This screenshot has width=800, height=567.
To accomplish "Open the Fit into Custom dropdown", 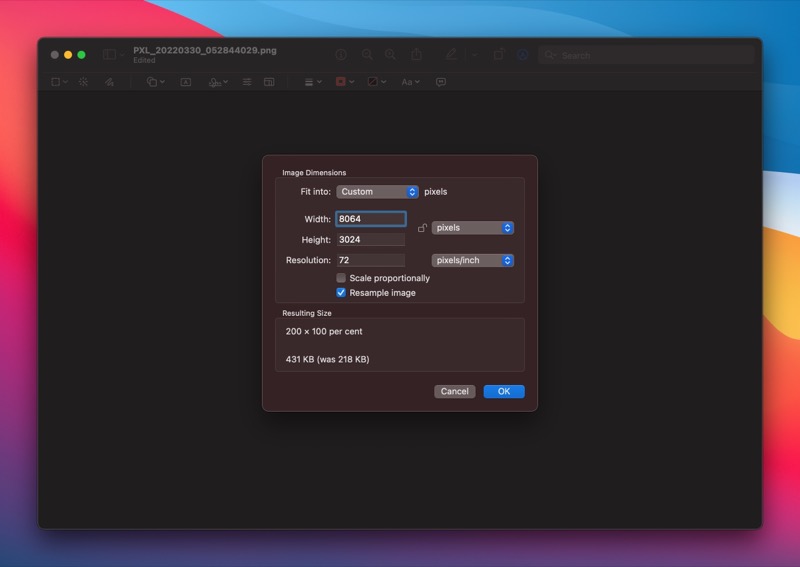I will coord(378,191).
